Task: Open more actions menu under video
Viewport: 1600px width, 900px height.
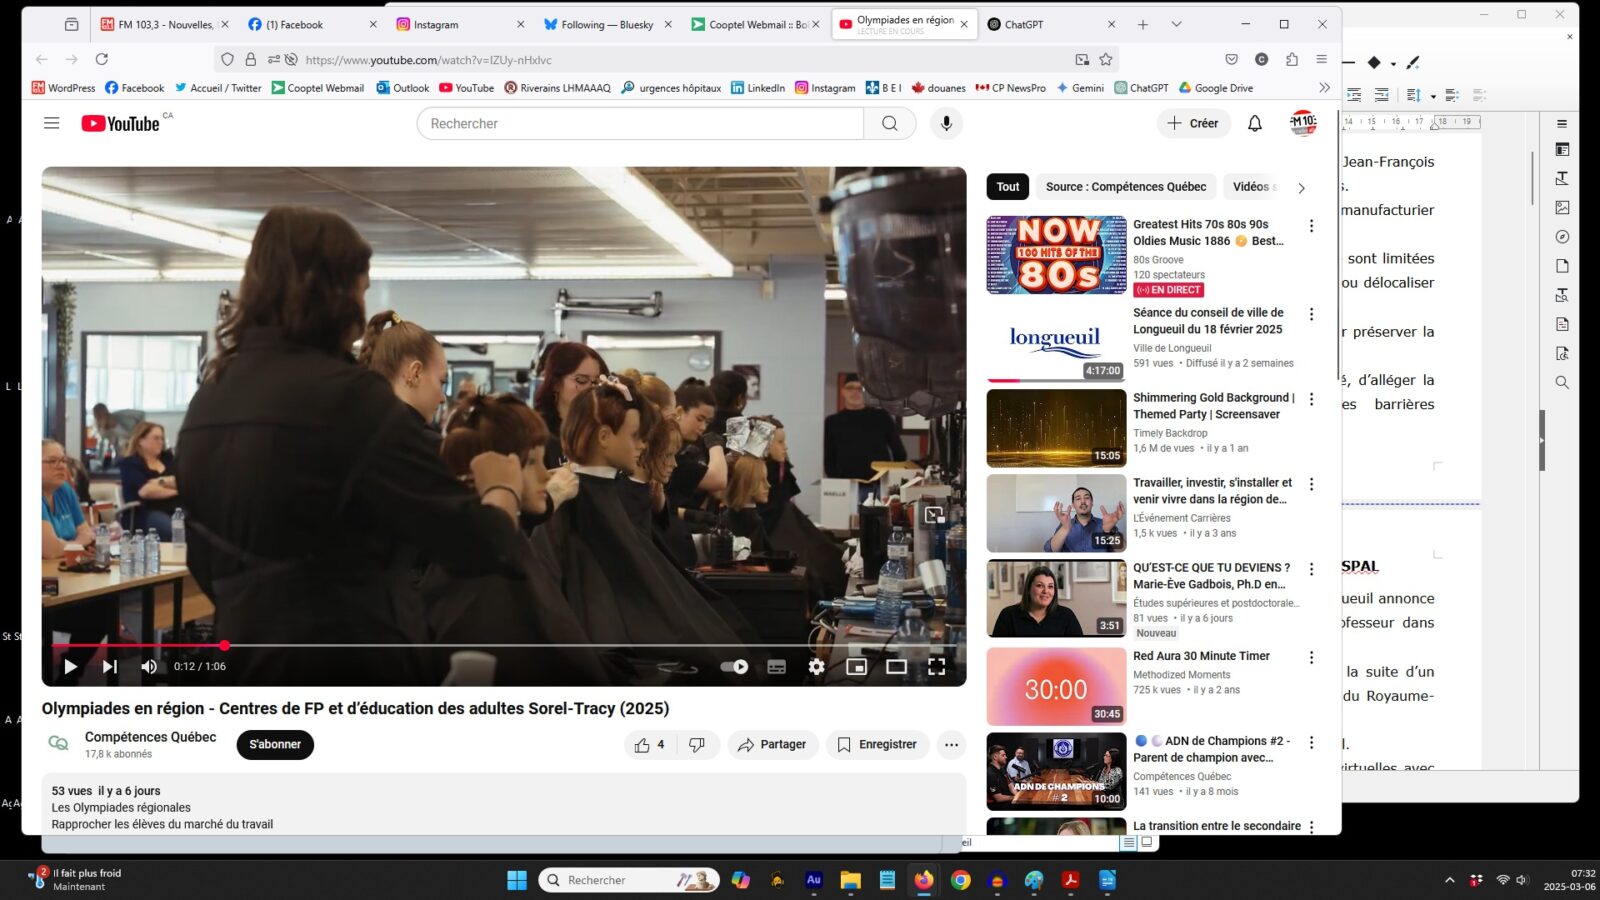Action: pos(951,745)
